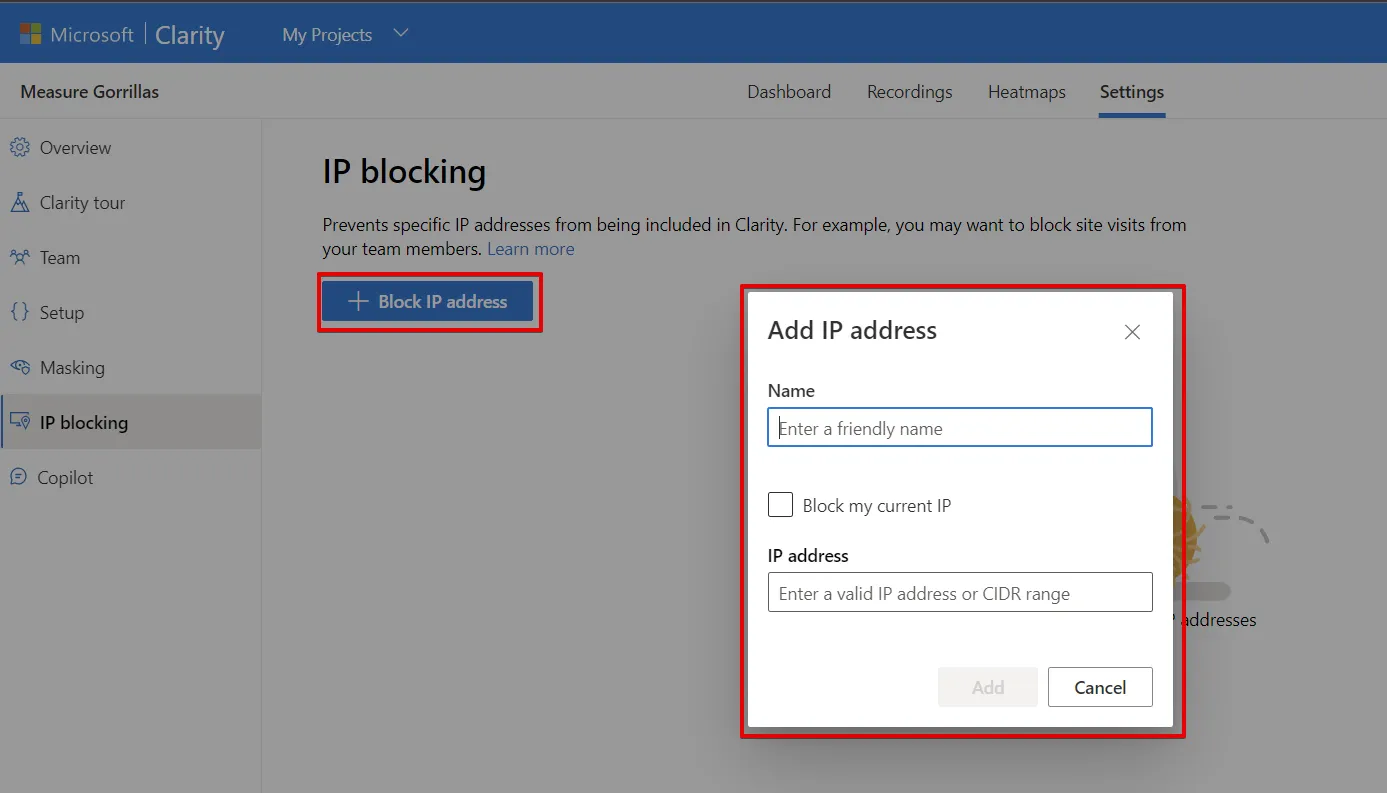
Task: Click the Masking eye icon
Action: click(x=19, y=367)
